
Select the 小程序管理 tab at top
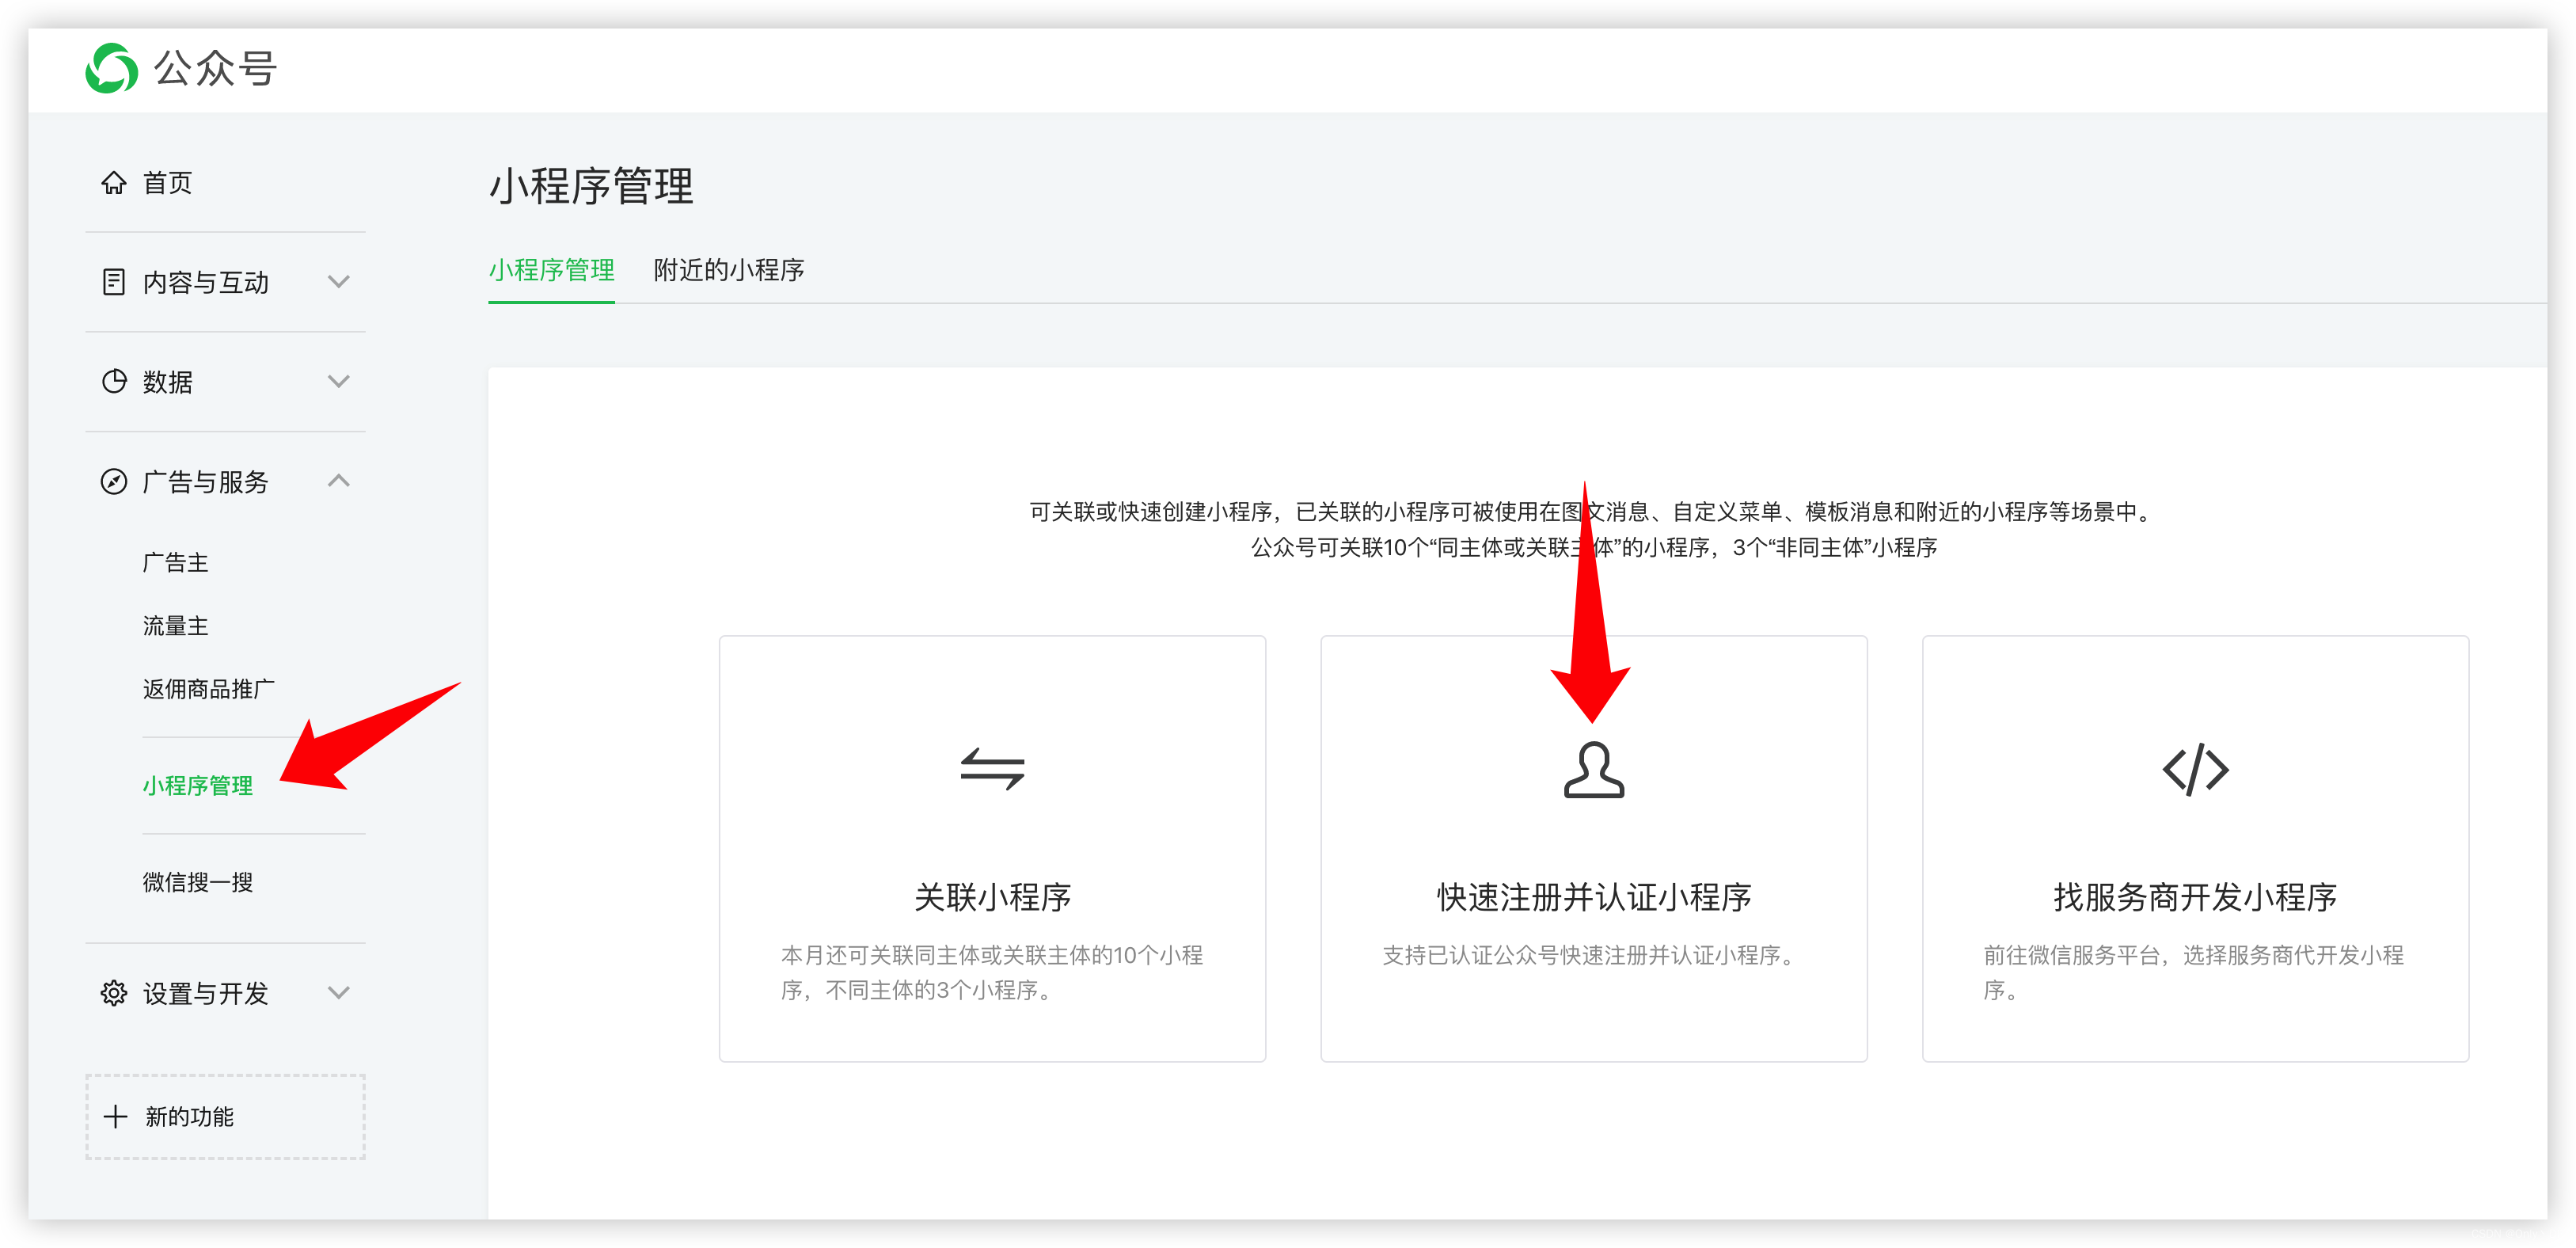(551, 270)
